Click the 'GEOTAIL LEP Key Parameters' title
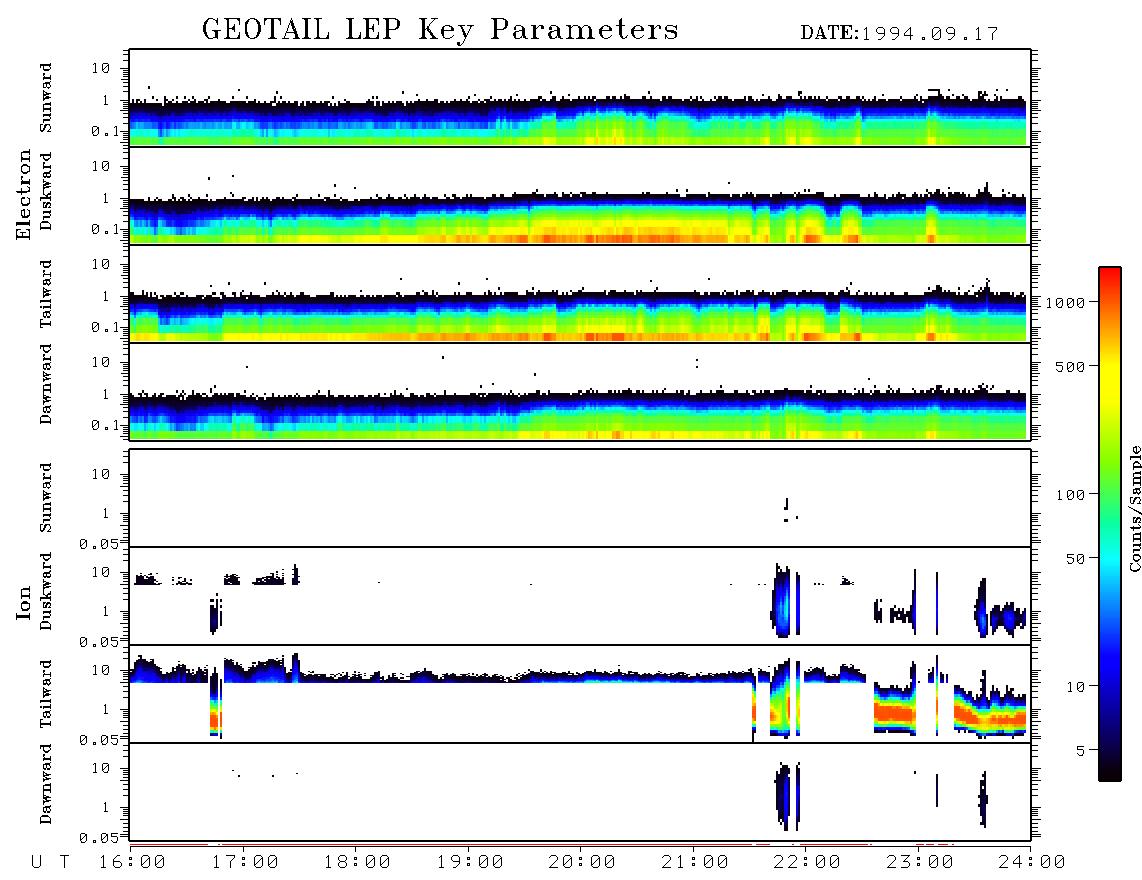 click(440, 30)
